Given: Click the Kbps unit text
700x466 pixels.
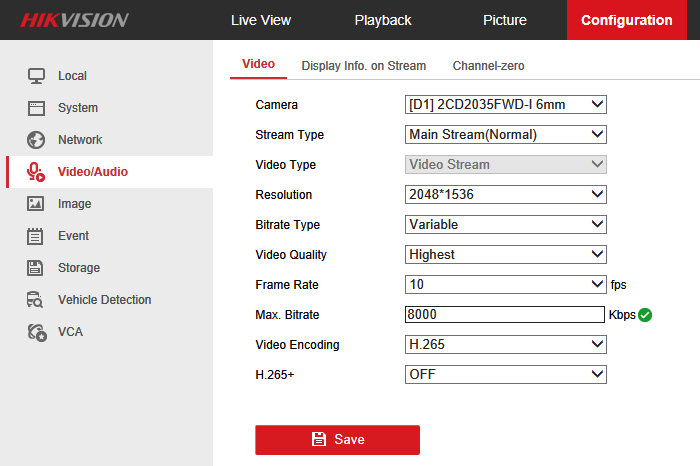Looking at the screenshot, I should click(x=622, y=315).
